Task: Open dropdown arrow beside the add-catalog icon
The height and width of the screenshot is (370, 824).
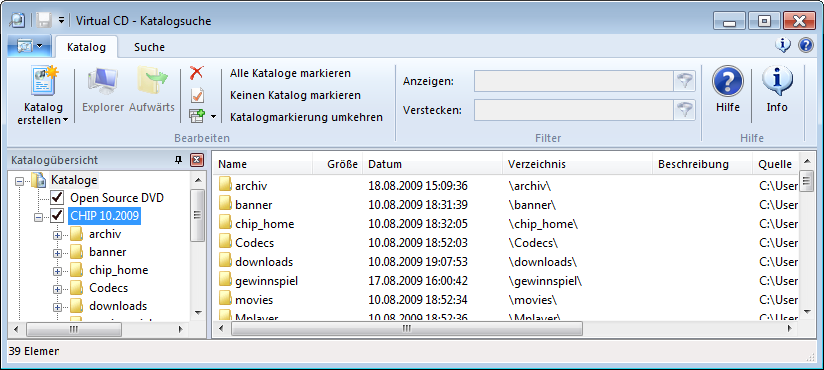Action: (x=213, y=117)
